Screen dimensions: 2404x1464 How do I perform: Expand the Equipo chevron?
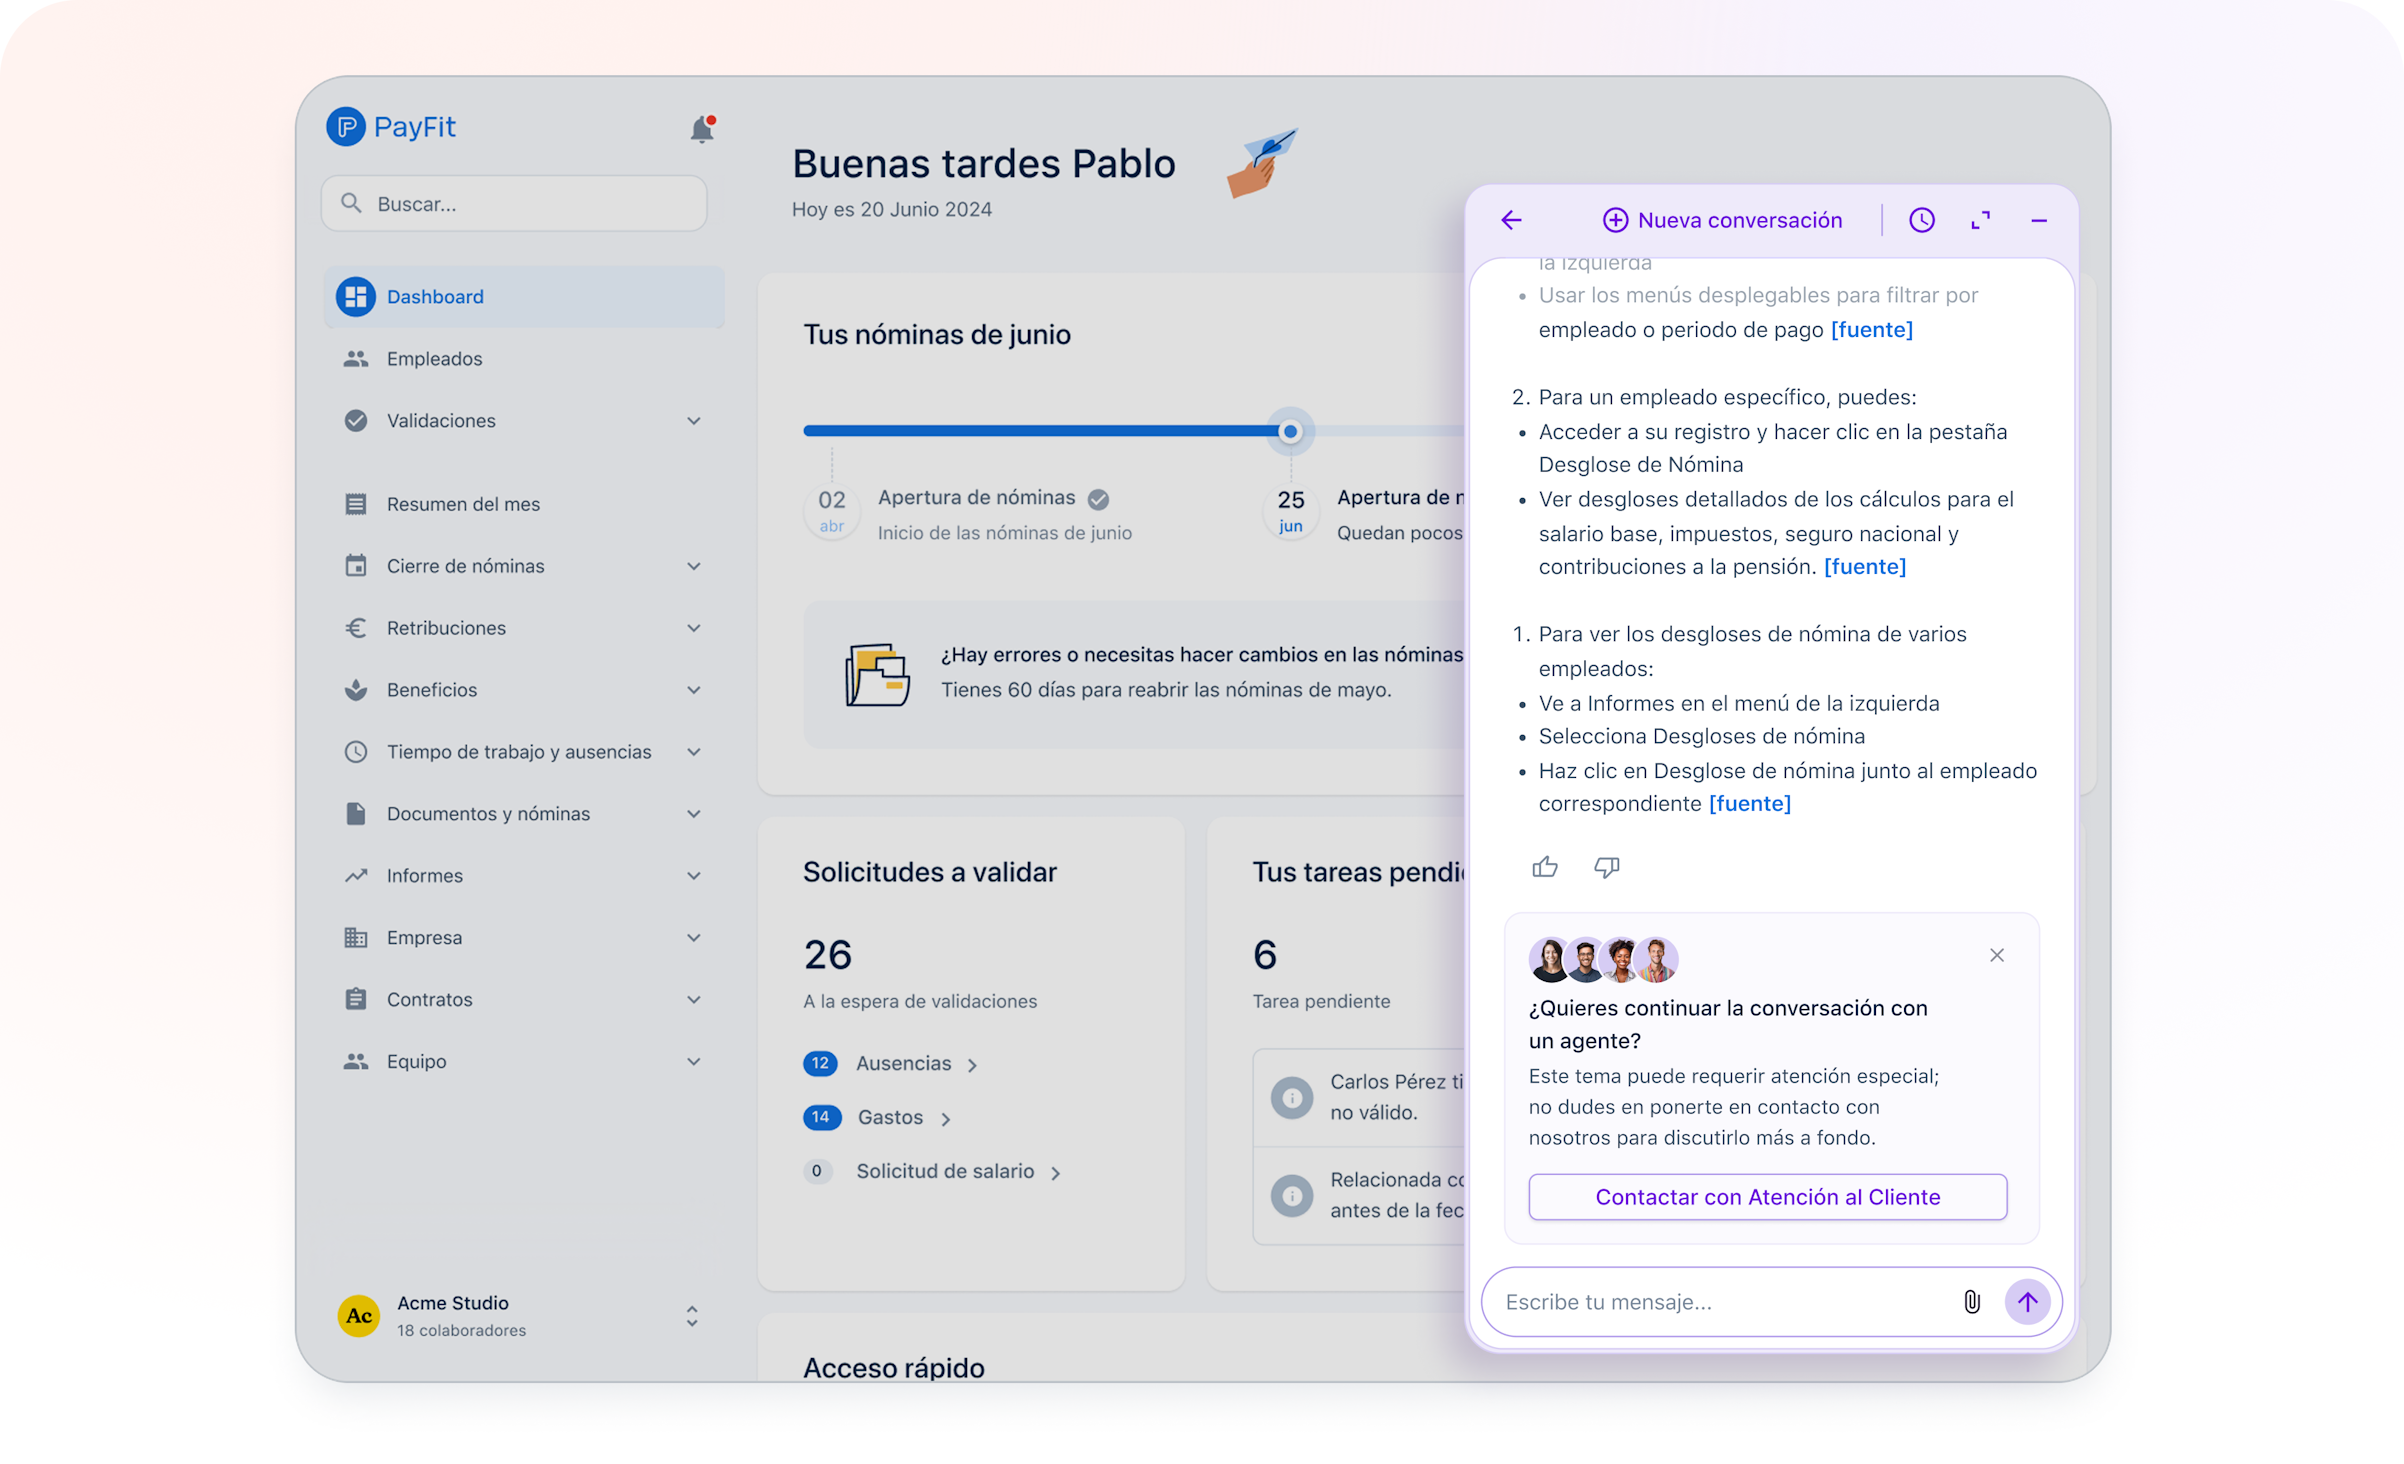(694, 1062)
